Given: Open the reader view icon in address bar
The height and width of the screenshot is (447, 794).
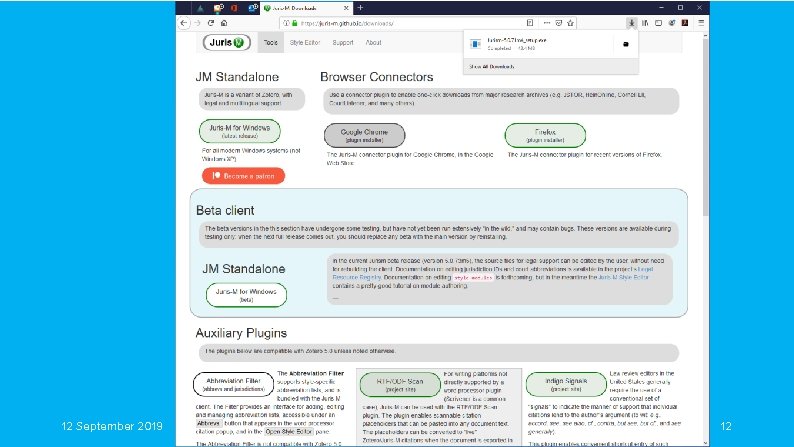Looking at the screenshot, I should tap(530, 23).
